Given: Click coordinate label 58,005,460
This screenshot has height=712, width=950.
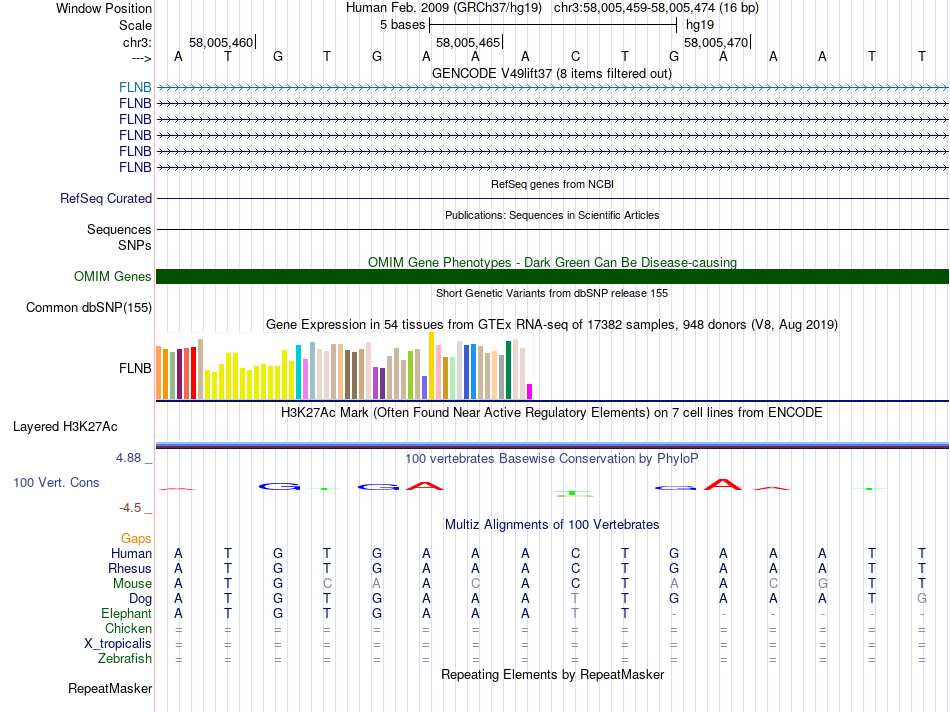Looking at the screenshot, I should (x=221, y=42).
